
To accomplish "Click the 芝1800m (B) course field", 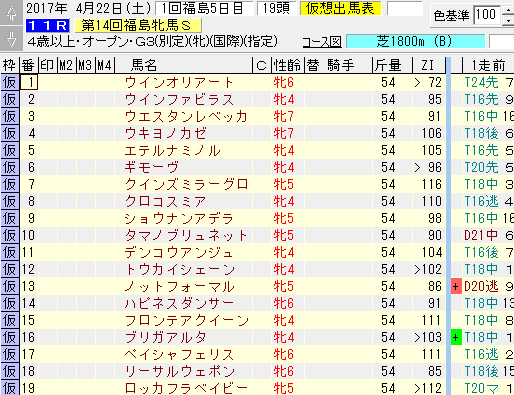I will point(415,42).
